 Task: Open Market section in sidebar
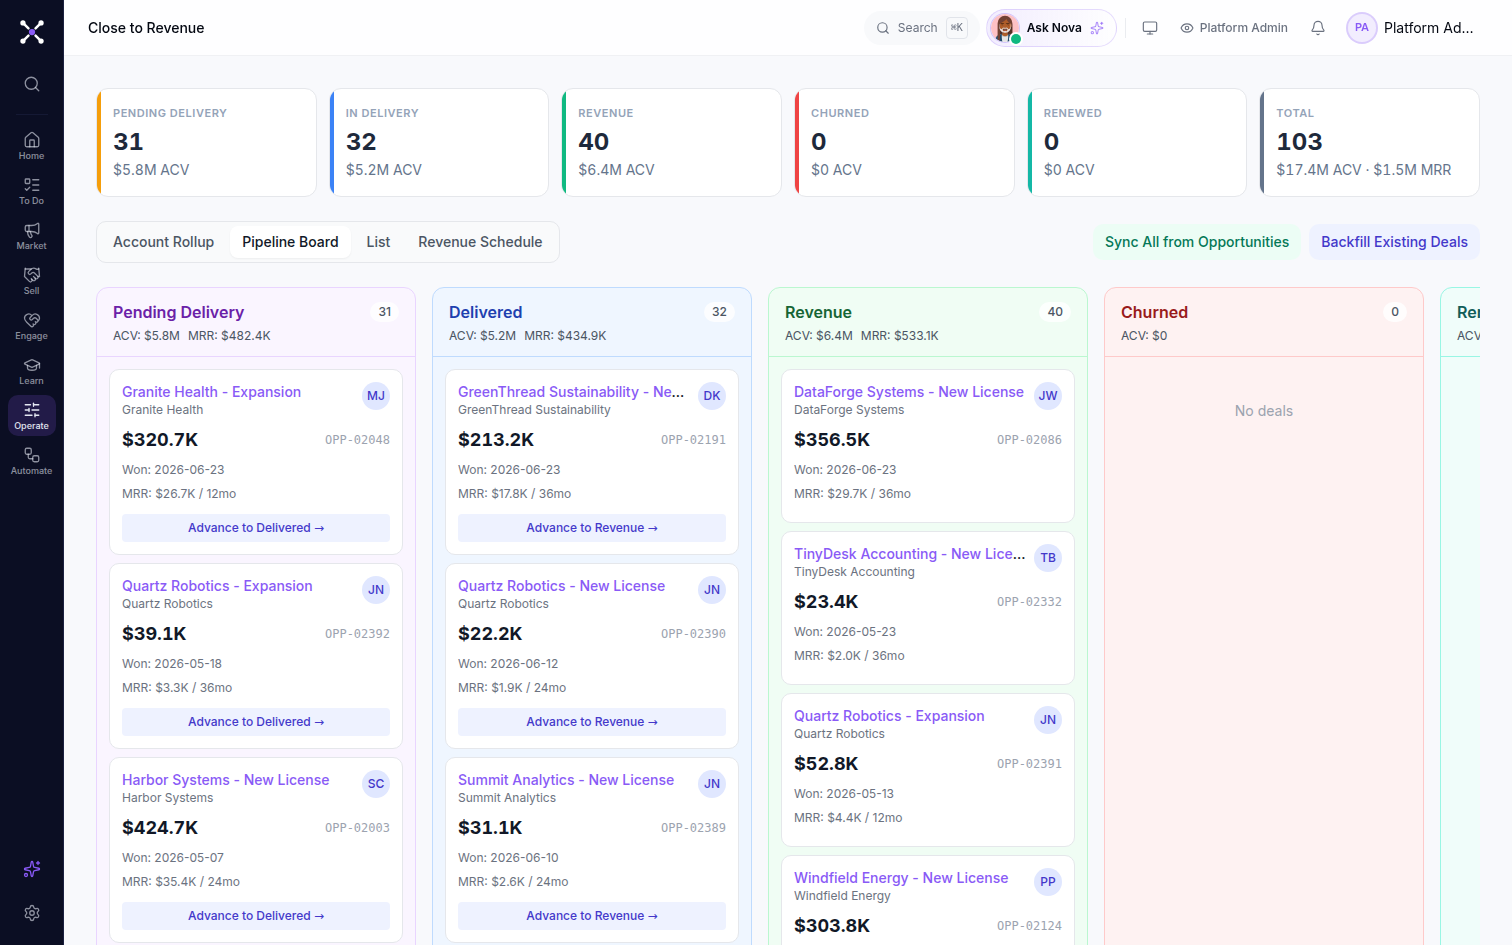[x=32, y=236]
